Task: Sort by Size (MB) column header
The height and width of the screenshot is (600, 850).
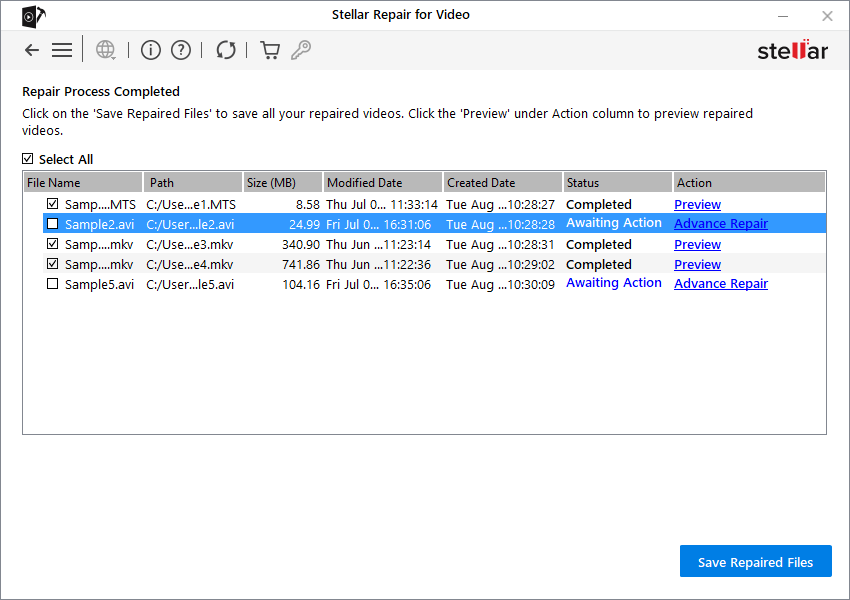Action: [x=282, y=183]
